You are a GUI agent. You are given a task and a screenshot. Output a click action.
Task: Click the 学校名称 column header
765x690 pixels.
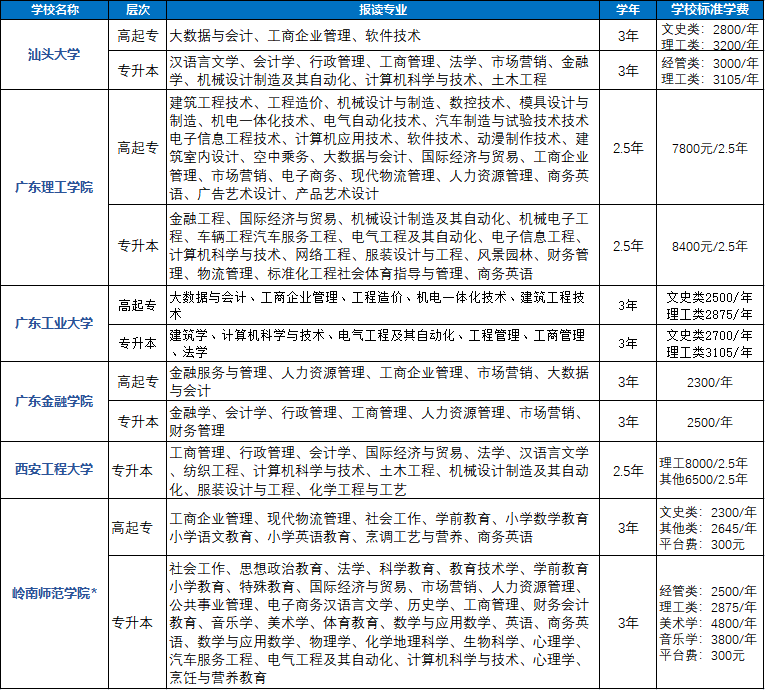[54, 9]
